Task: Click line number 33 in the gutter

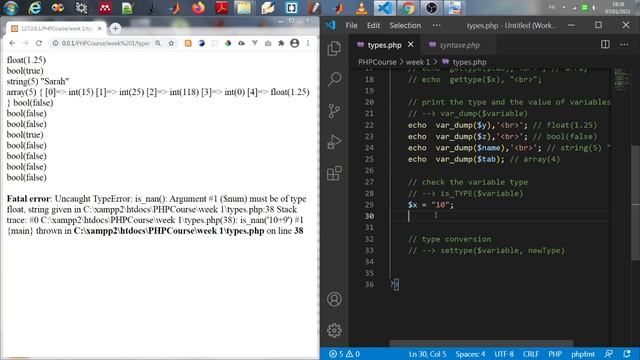Action: pyautogui.click(x=369, y=250)
